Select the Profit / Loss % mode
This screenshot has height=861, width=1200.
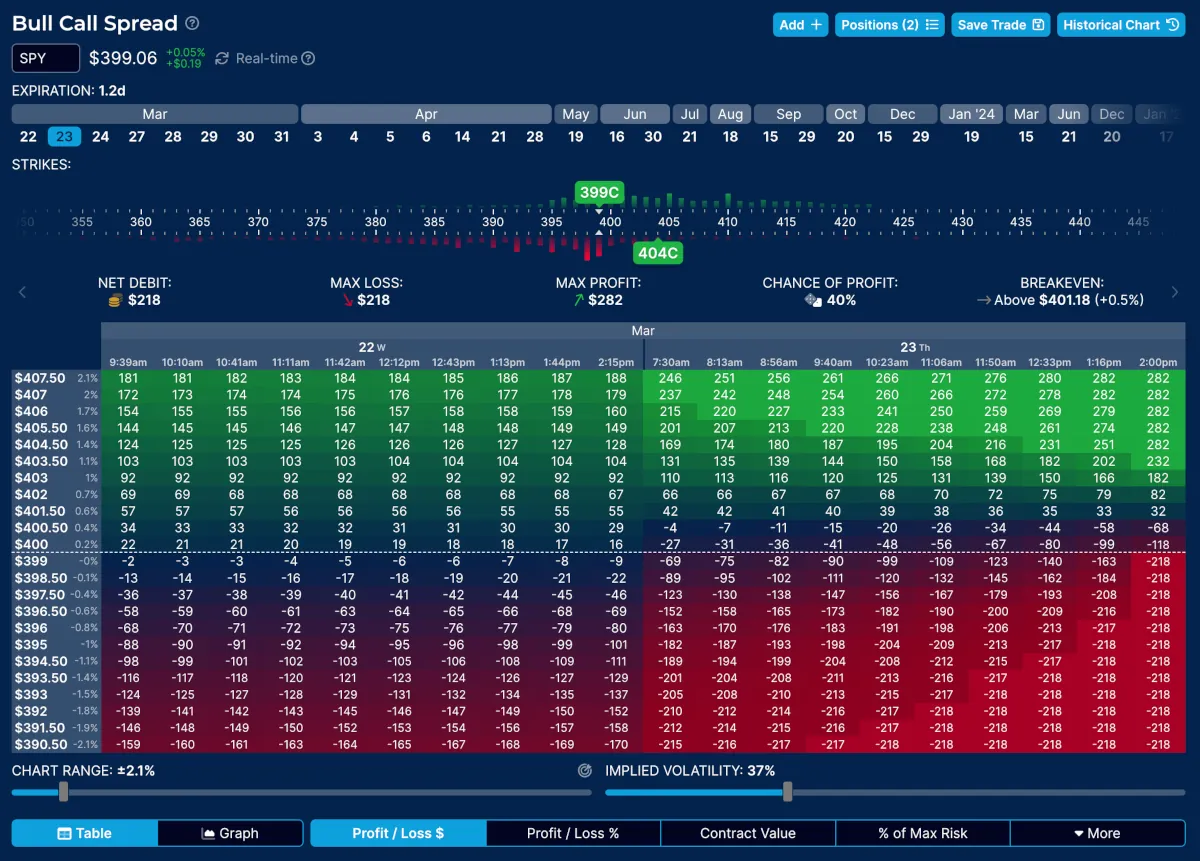[x=572, y=833]
